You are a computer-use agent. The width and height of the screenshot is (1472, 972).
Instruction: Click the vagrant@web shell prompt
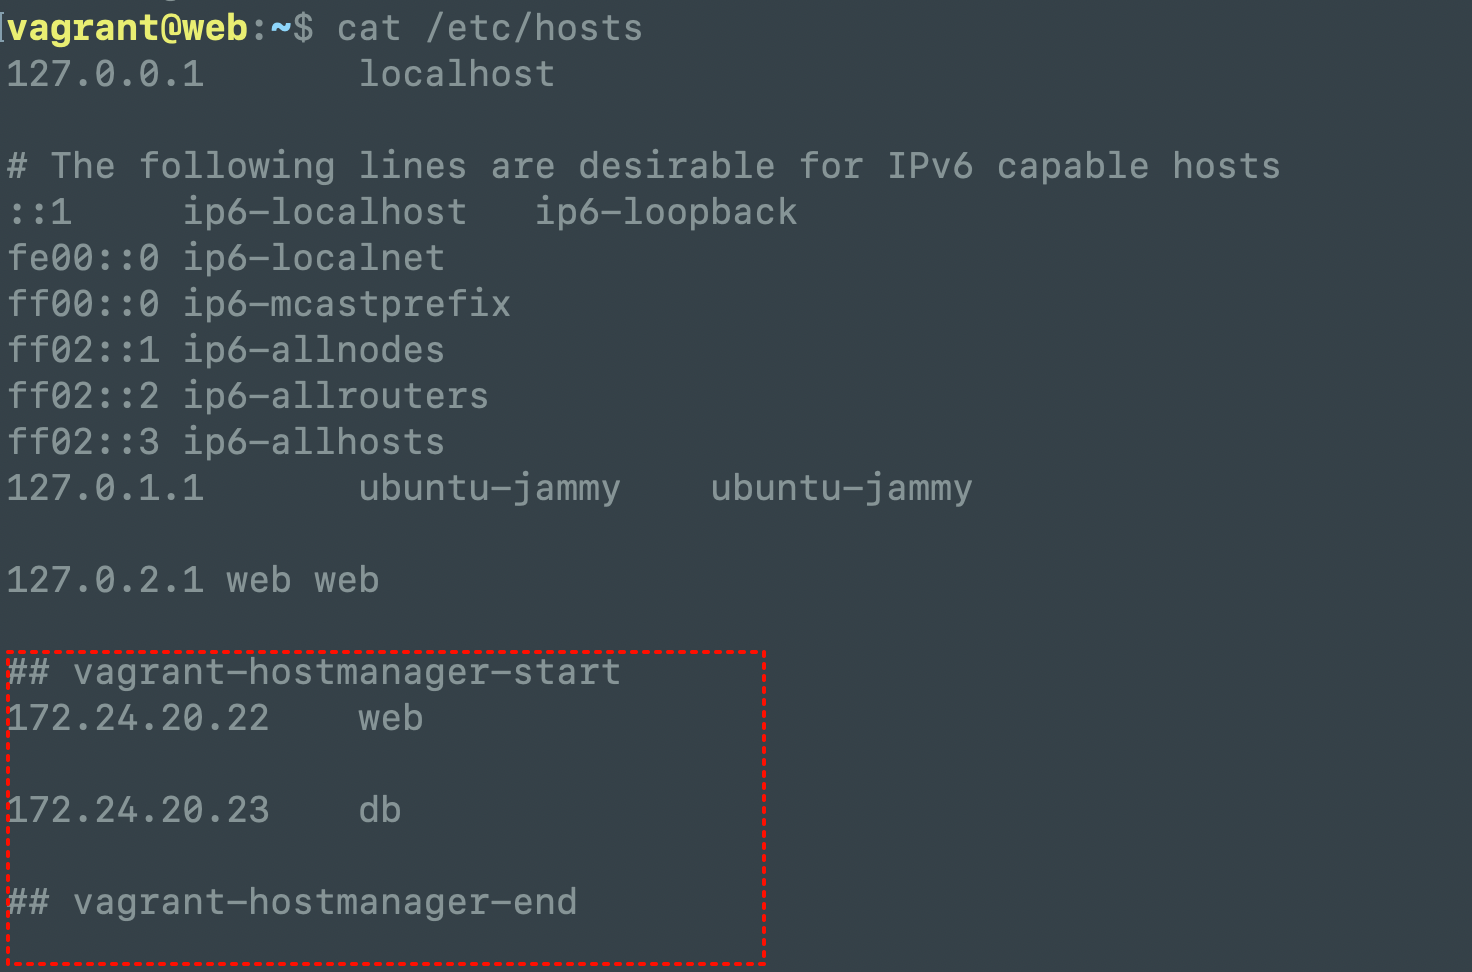(128, 28)
